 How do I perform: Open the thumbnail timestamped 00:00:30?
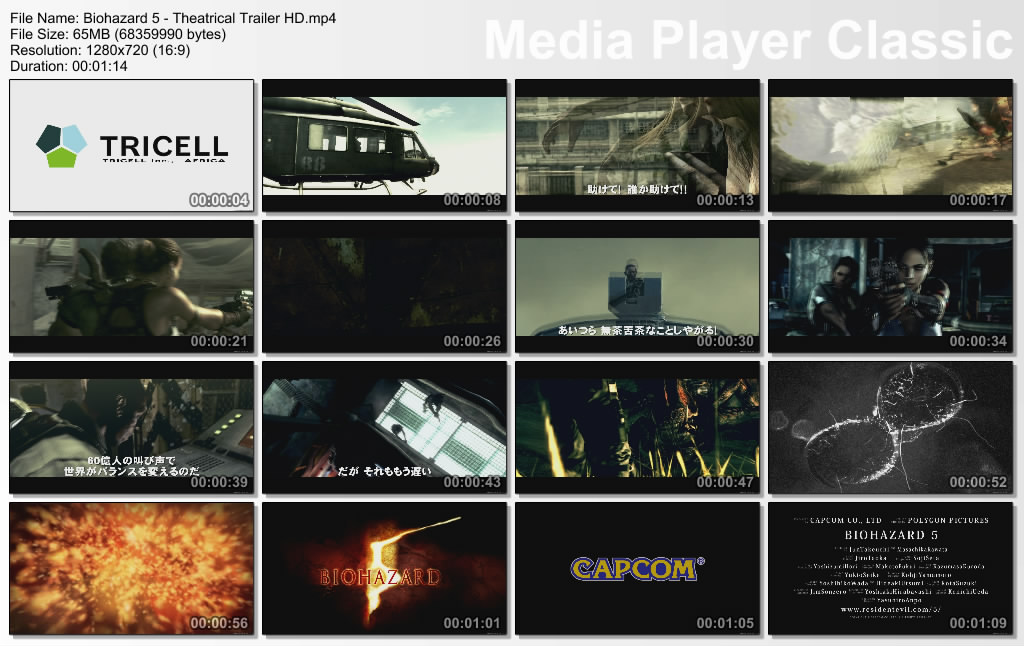[637, 286]
